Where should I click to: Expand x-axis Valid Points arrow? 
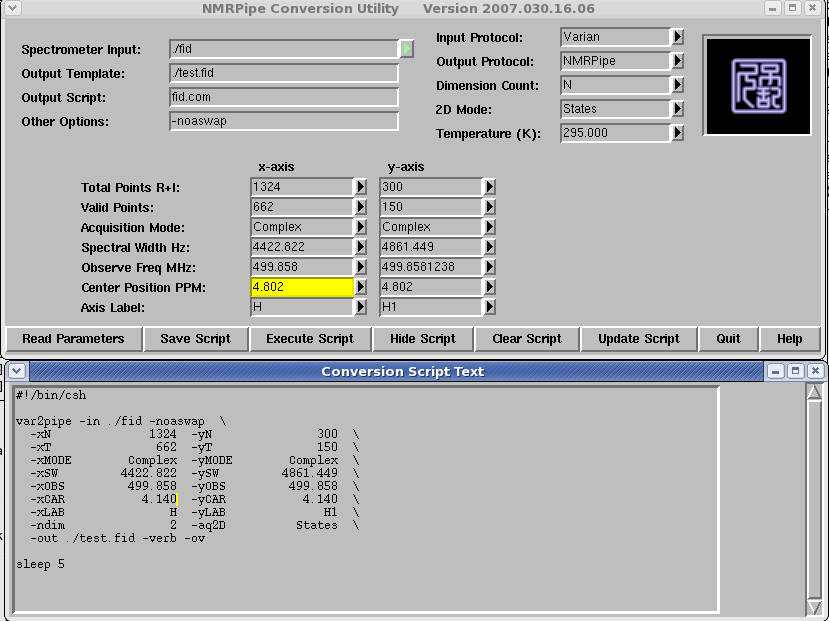(x=361, y=207)
